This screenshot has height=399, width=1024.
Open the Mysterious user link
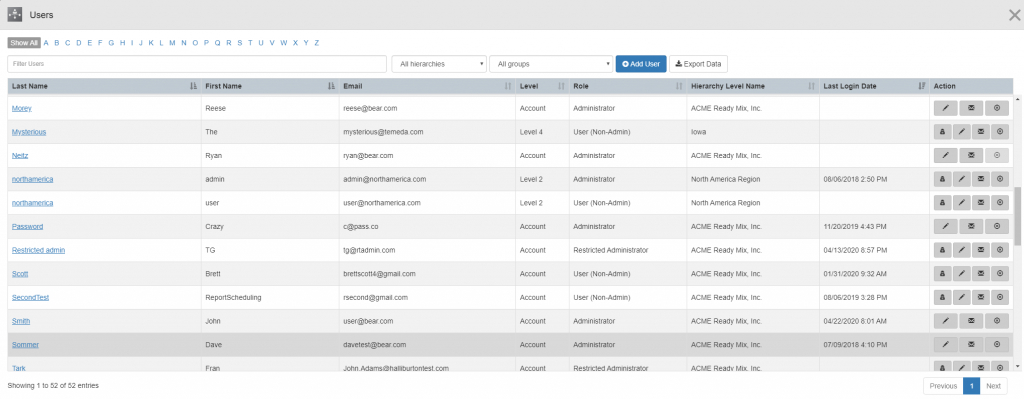pyautogui.click(x=29, y=132)
